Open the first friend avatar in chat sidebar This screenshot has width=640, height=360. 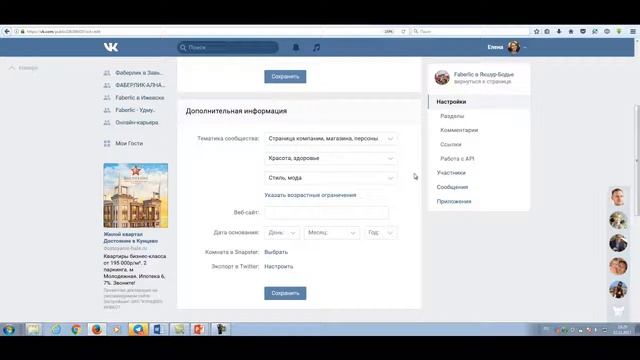point(618,197)
